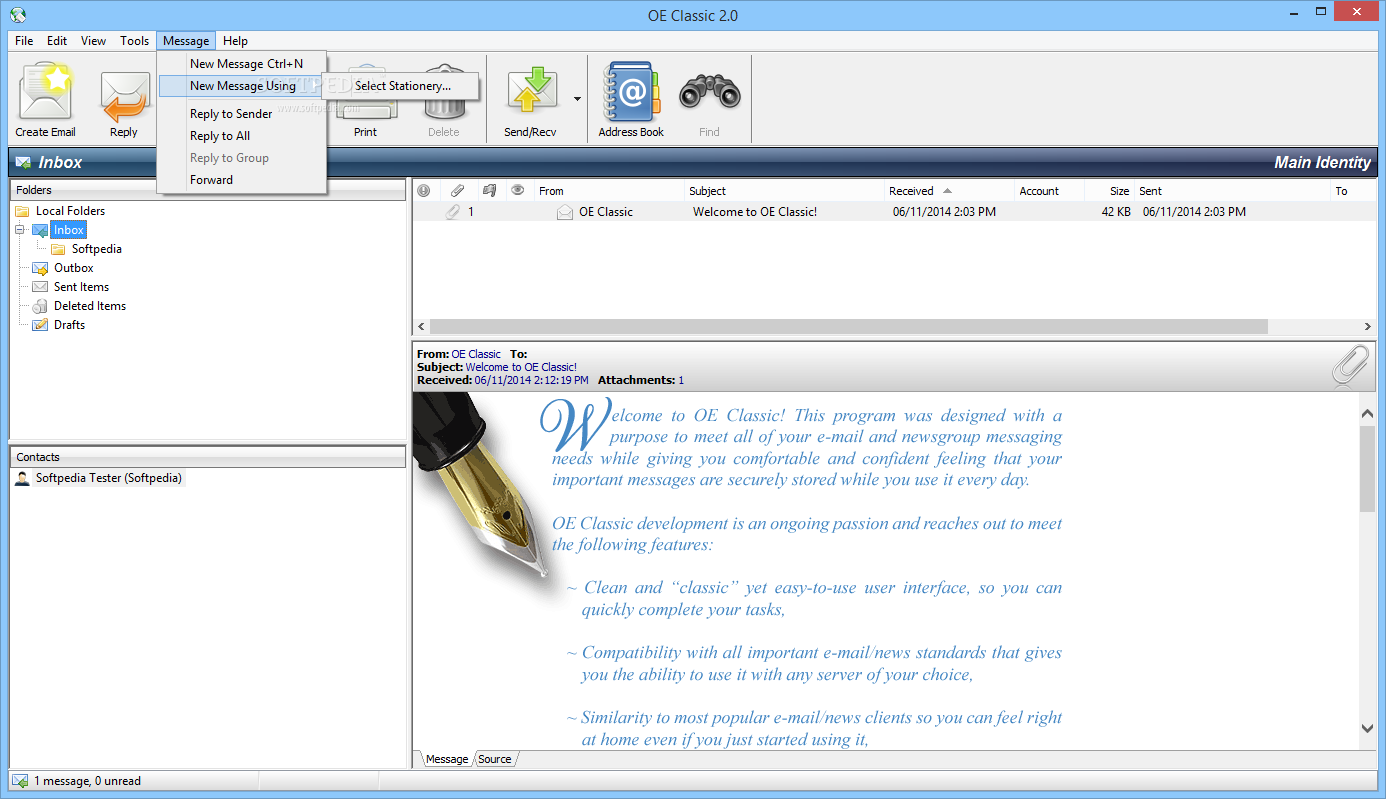
Task: Click the paperclip attachment icon in preview header
Action: (x=1350, y=366)
